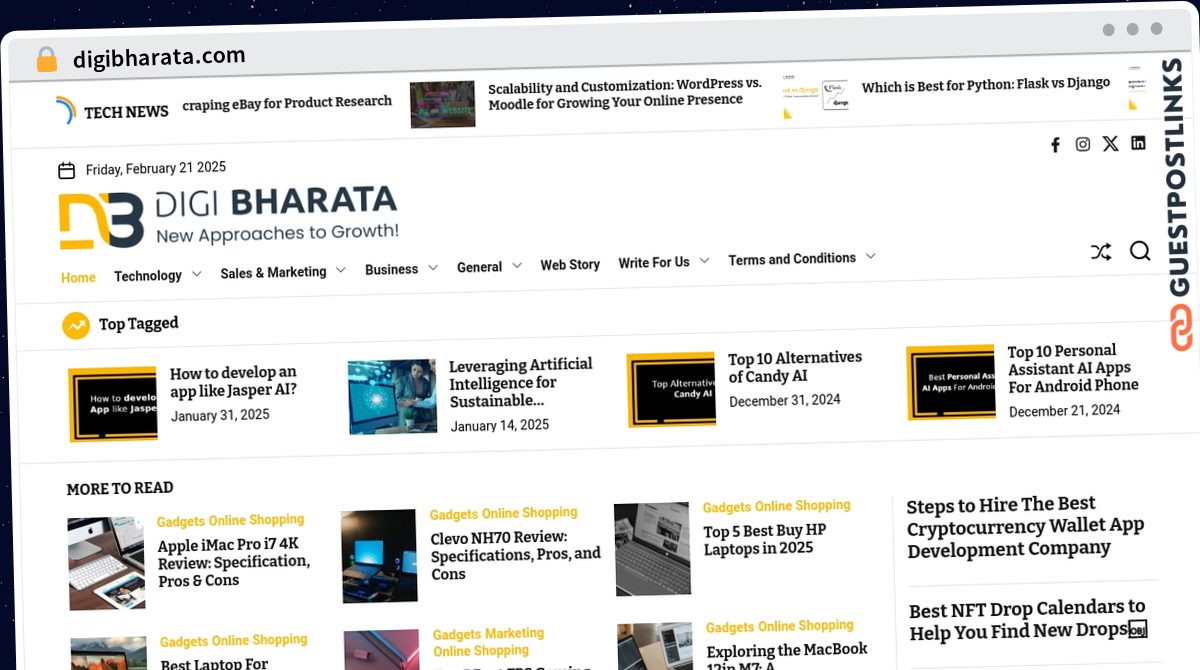Viewport: 1200px width, 670px height.
Task: Click Marketing tag above the gaming article
Action: pos(516,634)
